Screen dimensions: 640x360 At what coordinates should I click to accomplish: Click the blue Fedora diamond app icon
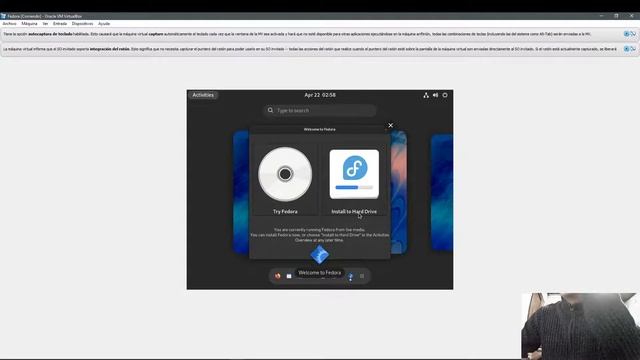[320, 255]
